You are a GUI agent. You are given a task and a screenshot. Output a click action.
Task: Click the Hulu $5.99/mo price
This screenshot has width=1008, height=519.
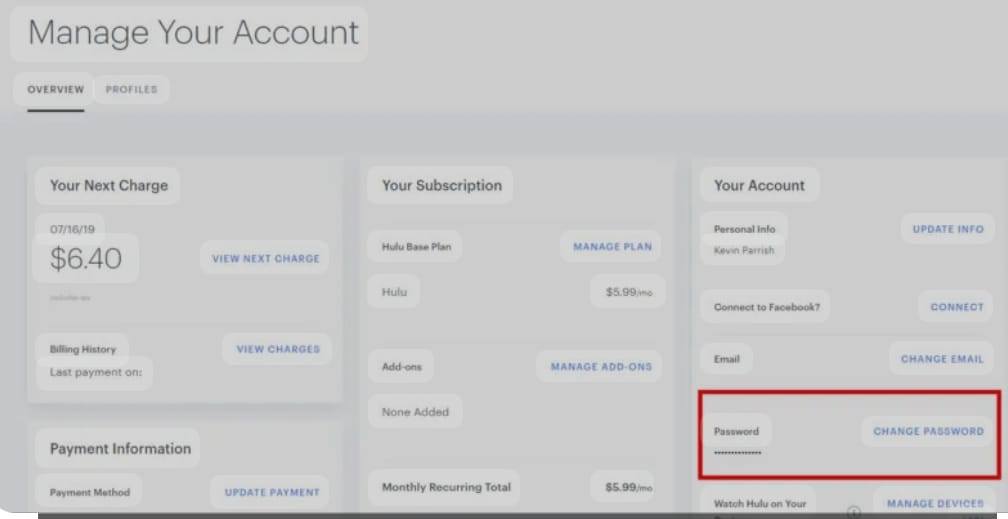point(629,292)
